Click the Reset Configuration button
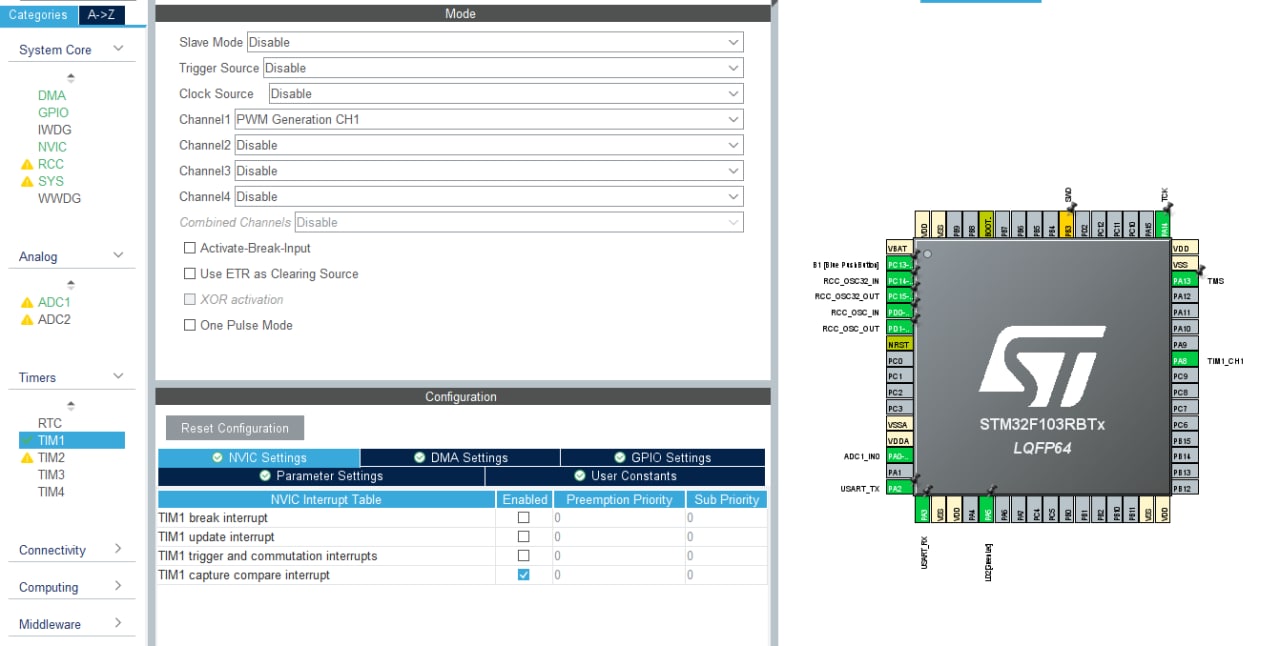The width and height of the screenshot is (1280, 646). (235, 428)
